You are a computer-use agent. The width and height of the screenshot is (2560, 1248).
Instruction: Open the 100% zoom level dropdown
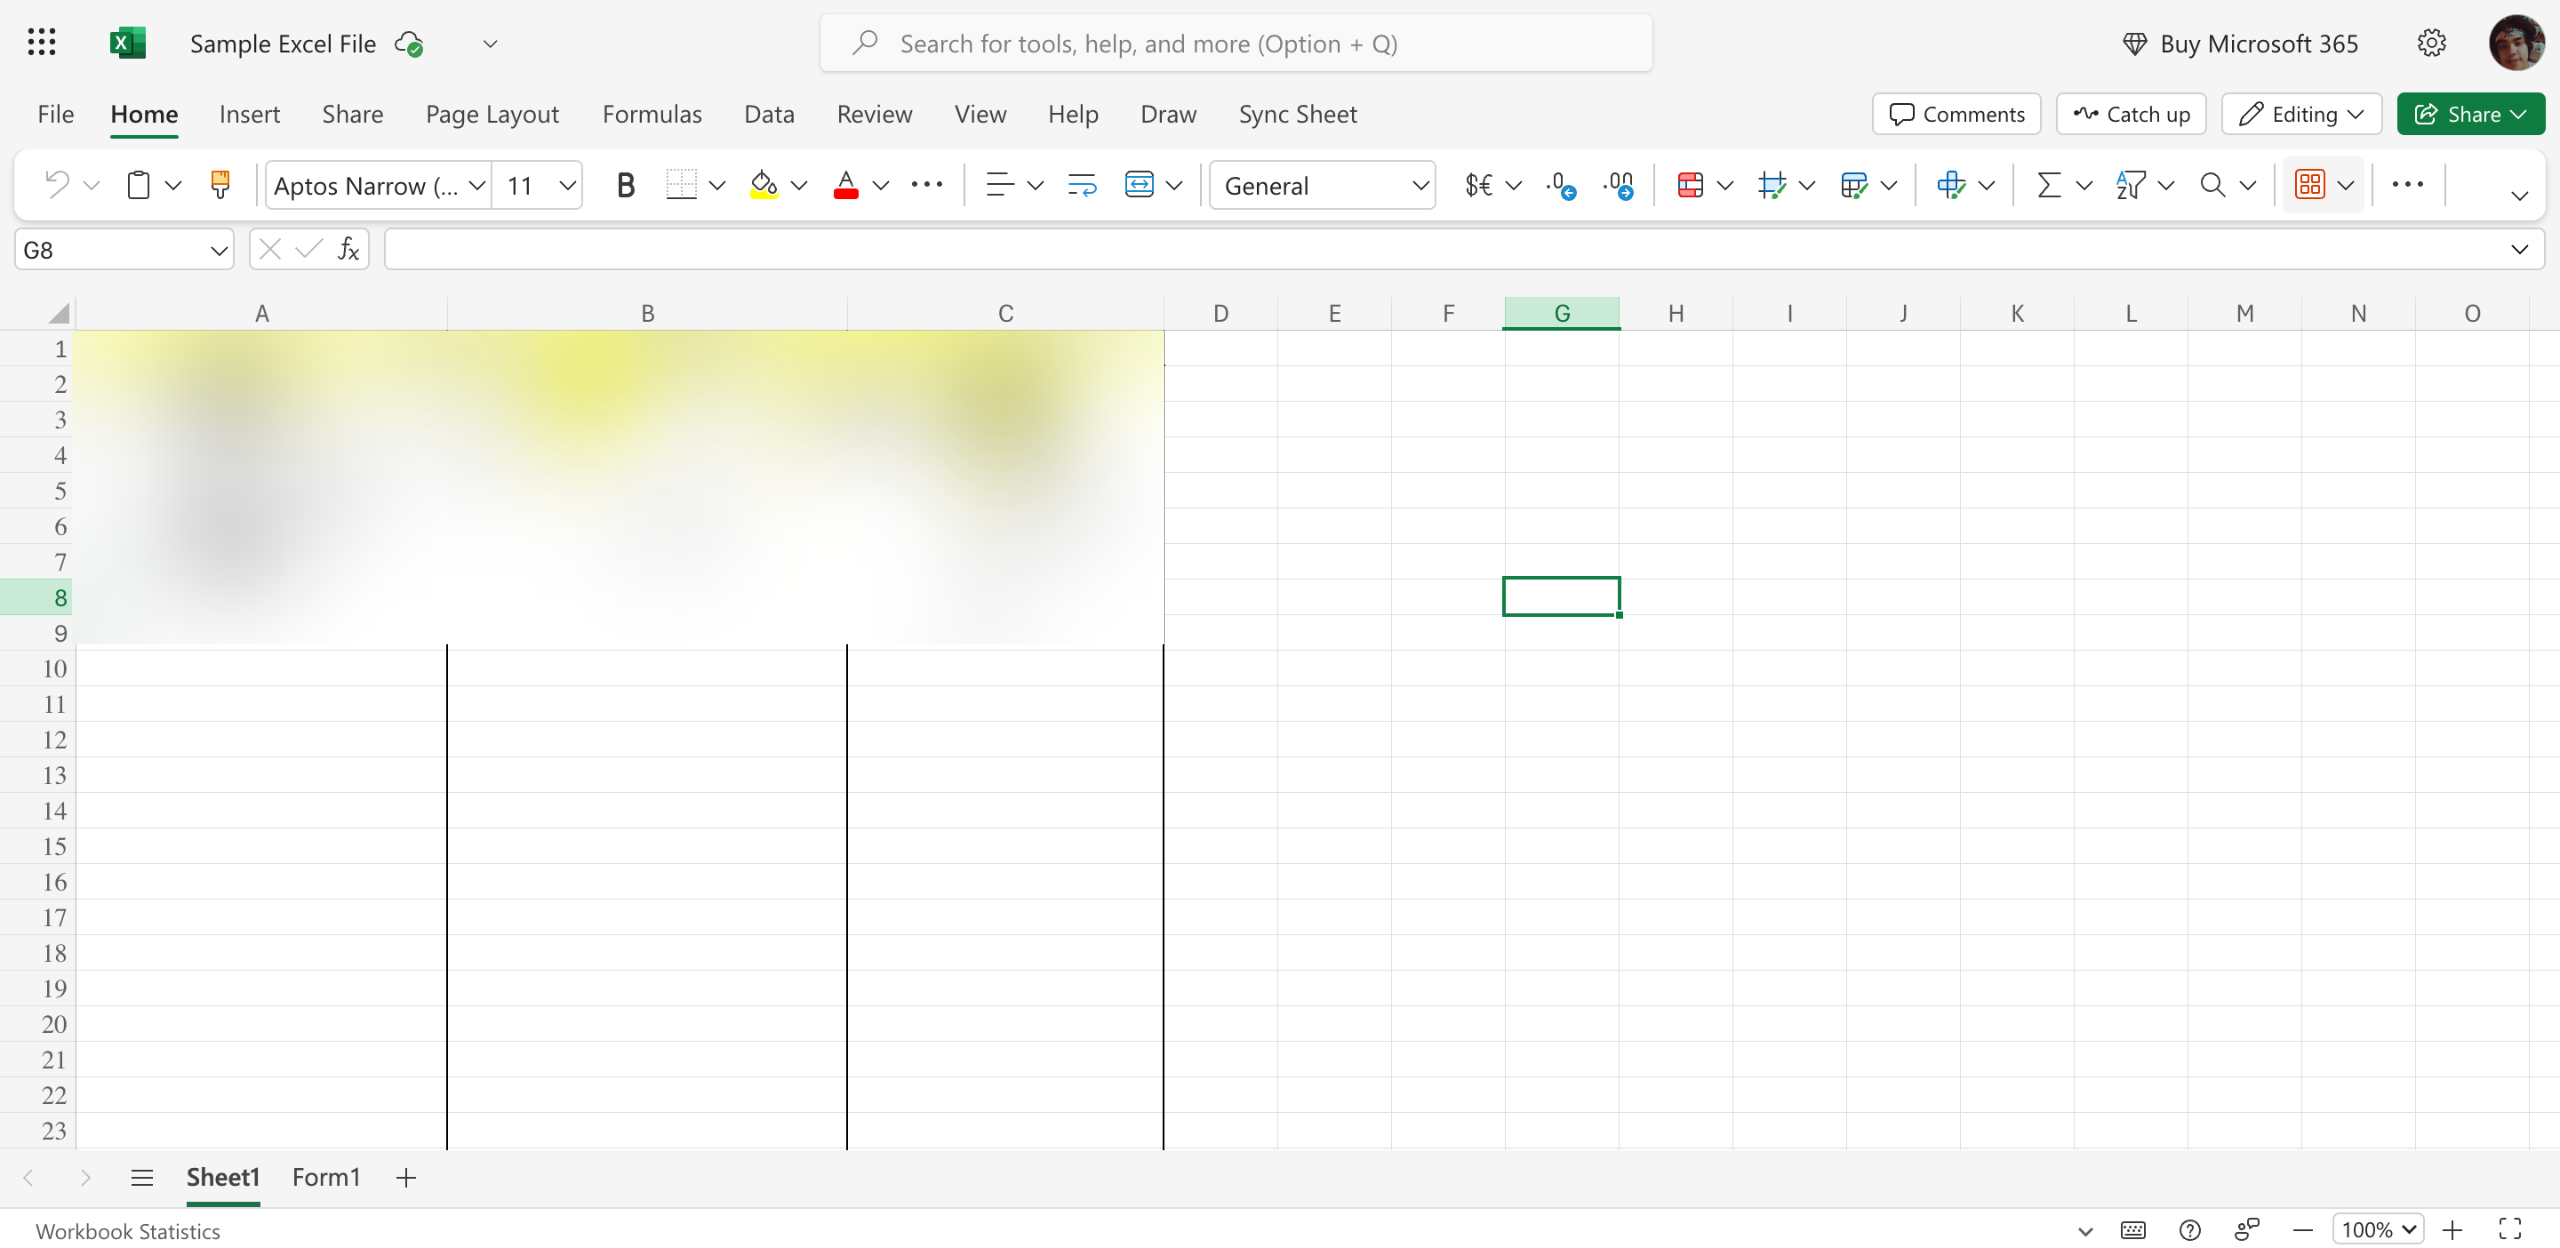click(x=2377, y=1229)
